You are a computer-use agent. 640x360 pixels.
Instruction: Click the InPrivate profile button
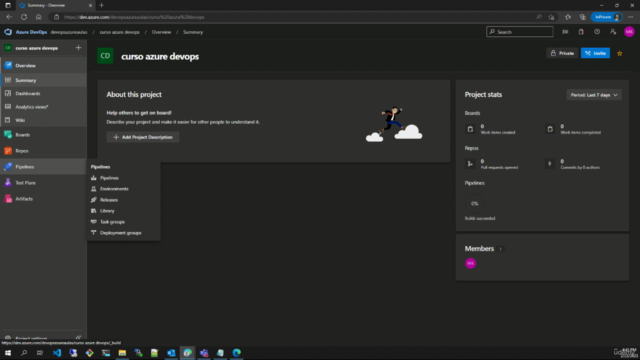607,17
